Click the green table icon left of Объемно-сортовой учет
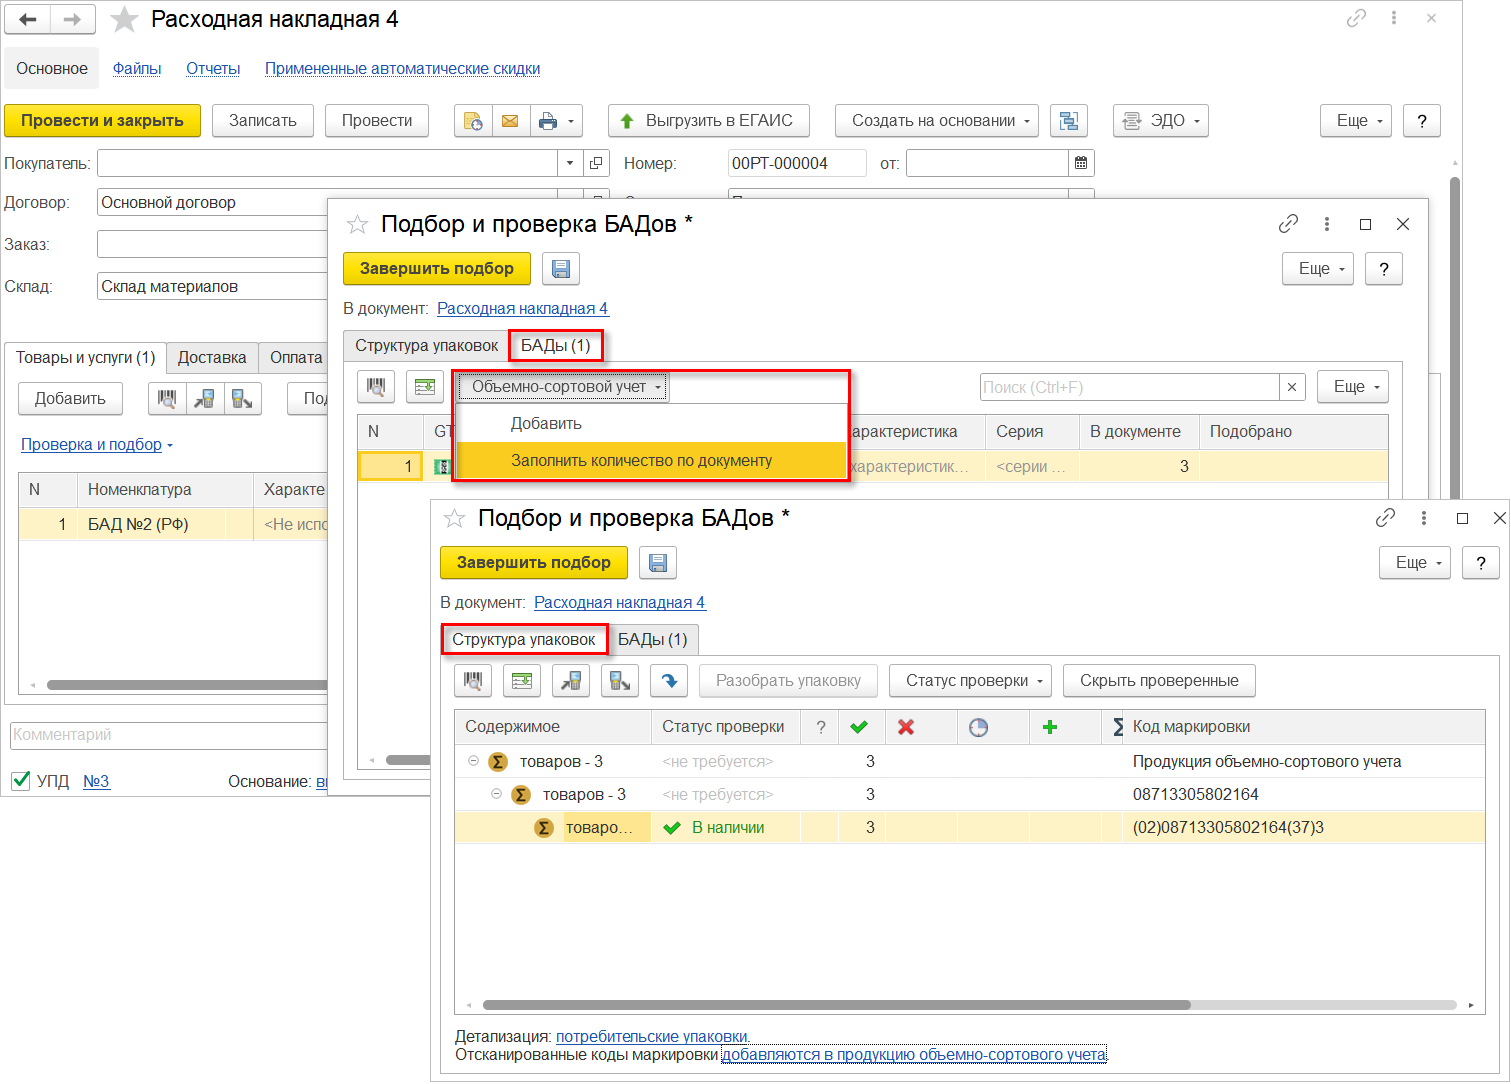 click(425, 387)
